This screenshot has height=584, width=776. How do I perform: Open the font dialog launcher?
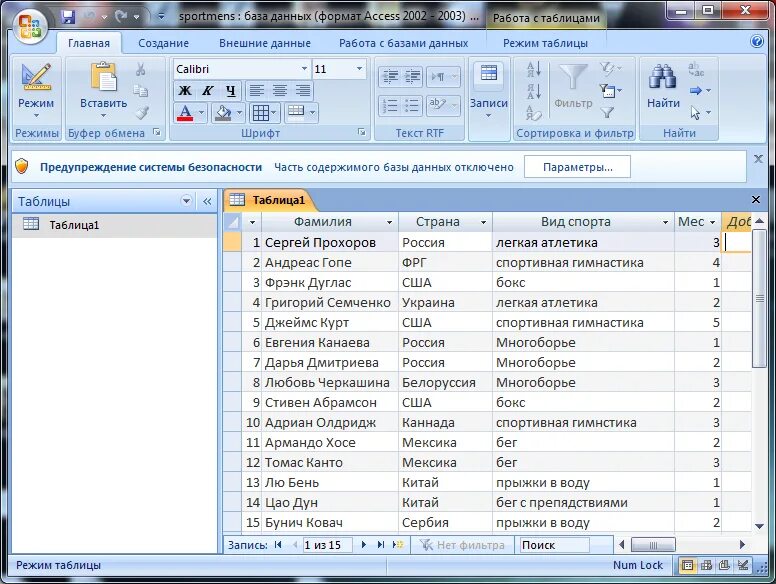[x=362, y=133]
